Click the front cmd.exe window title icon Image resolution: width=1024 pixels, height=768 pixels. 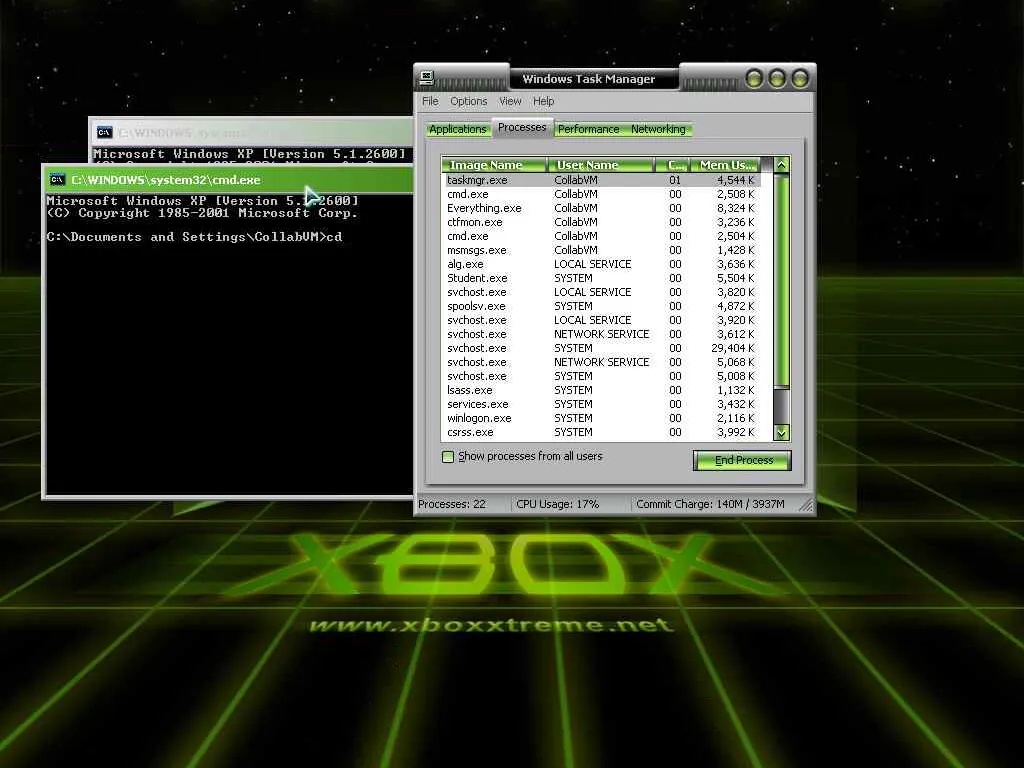[57, 179]
